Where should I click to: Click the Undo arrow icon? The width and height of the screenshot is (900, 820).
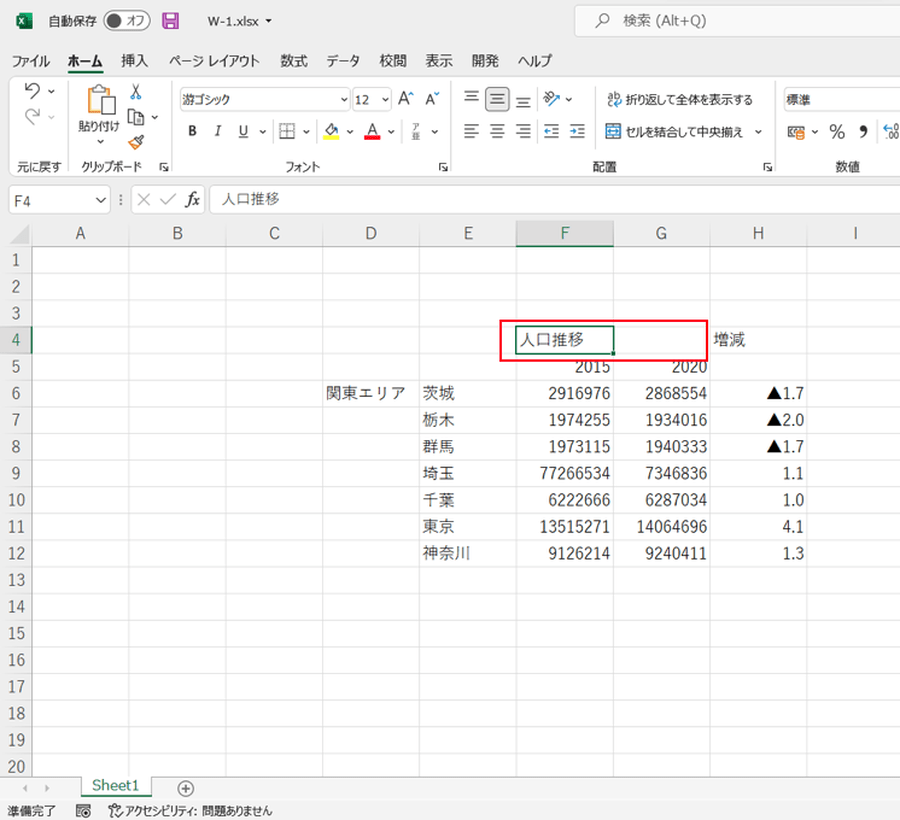click(x=32, y=92)
